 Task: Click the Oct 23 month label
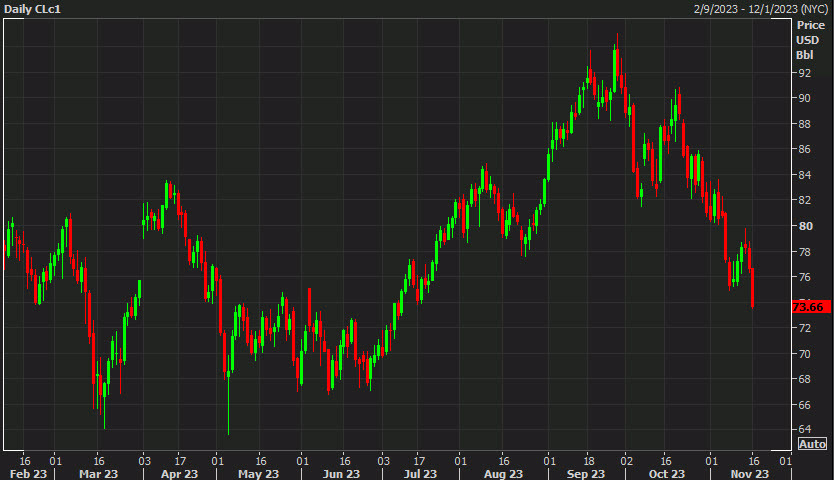click(667, 474)
